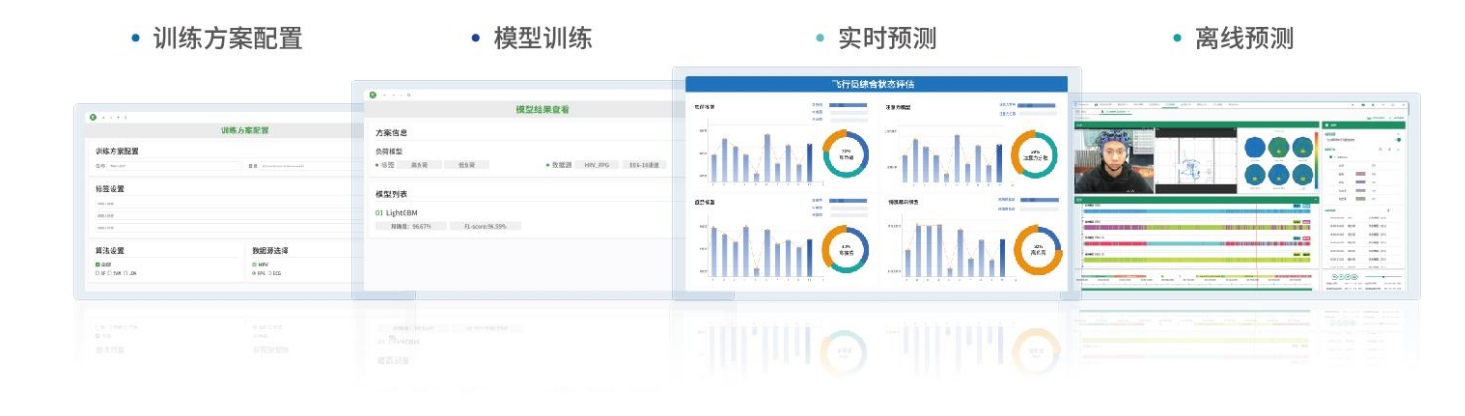Click the HRV_PPG data source tag
The image size is (1465, 416).
pyautogui.click(x=596, y=165)
